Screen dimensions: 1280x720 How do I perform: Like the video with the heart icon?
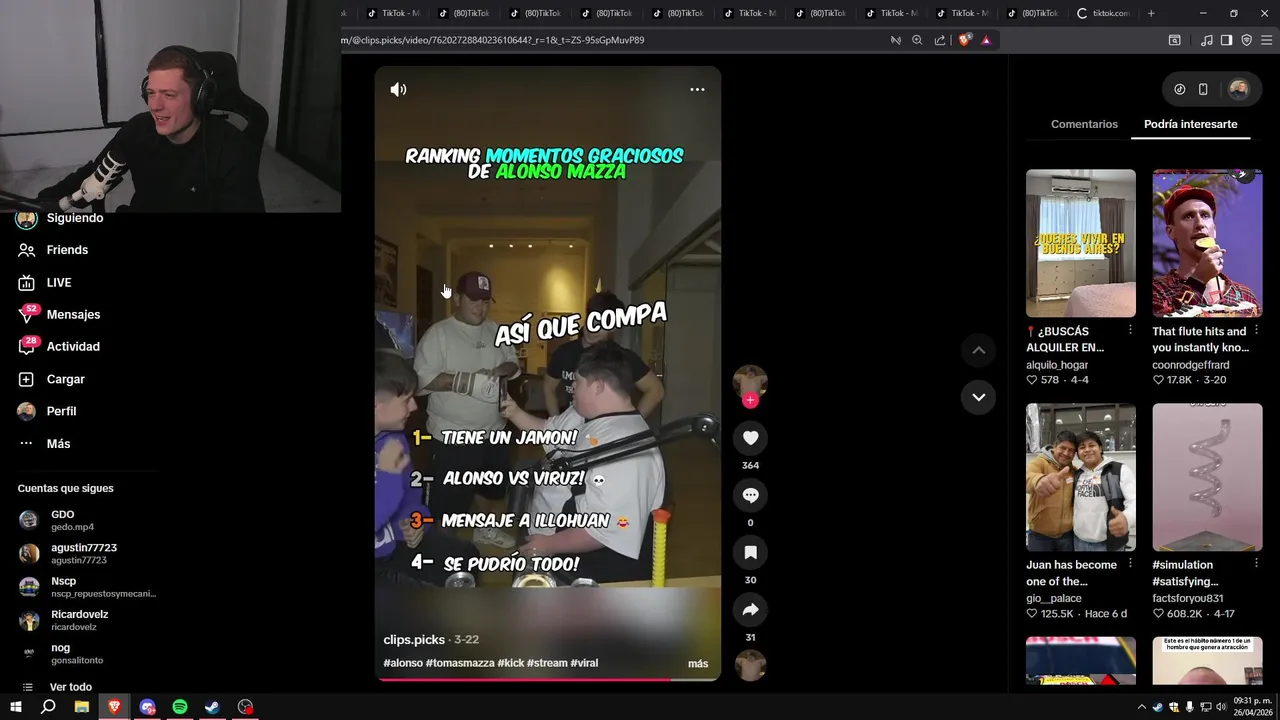[x=750, y=438]
